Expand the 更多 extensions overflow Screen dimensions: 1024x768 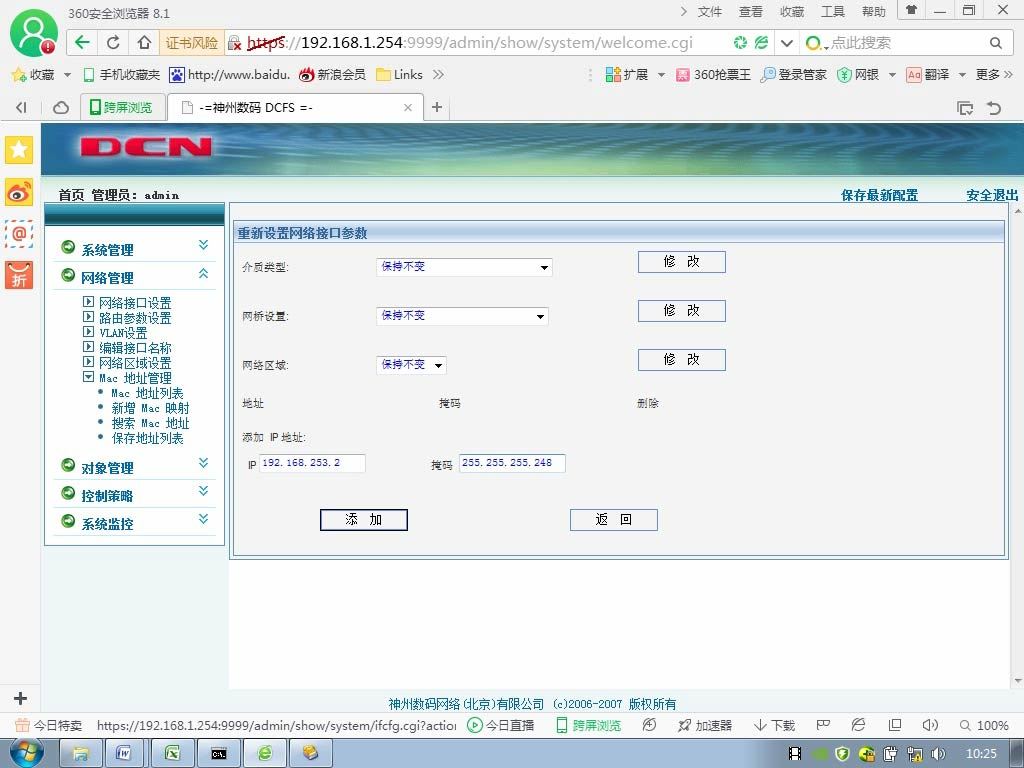[x=994, y=75]
